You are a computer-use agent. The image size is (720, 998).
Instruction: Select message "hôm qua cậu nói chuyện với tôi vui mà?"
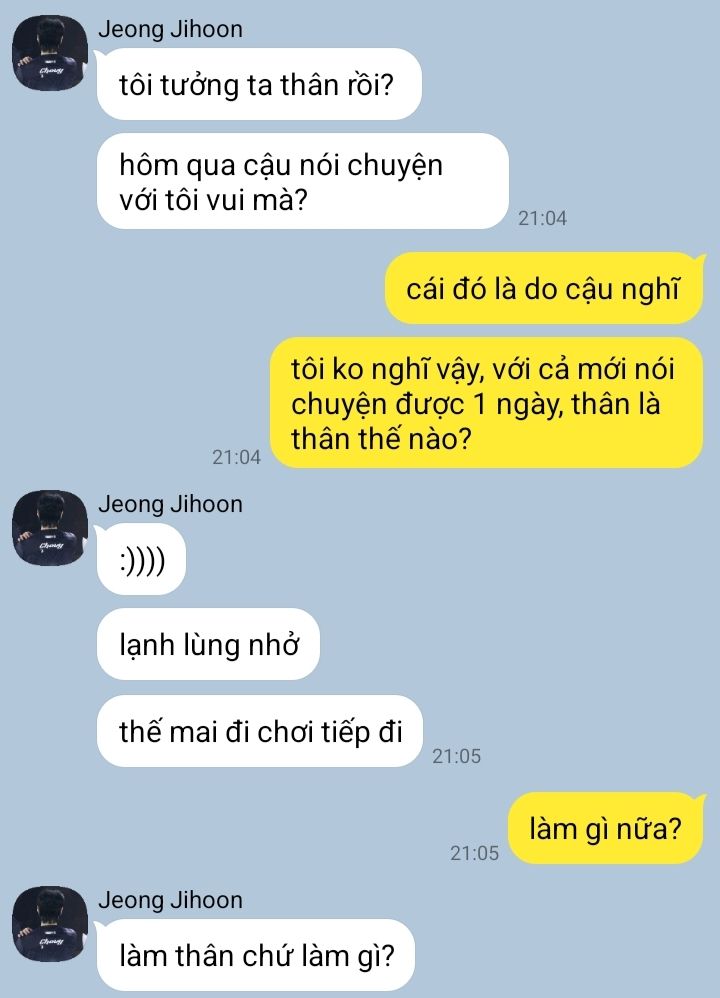pos(303,181)
